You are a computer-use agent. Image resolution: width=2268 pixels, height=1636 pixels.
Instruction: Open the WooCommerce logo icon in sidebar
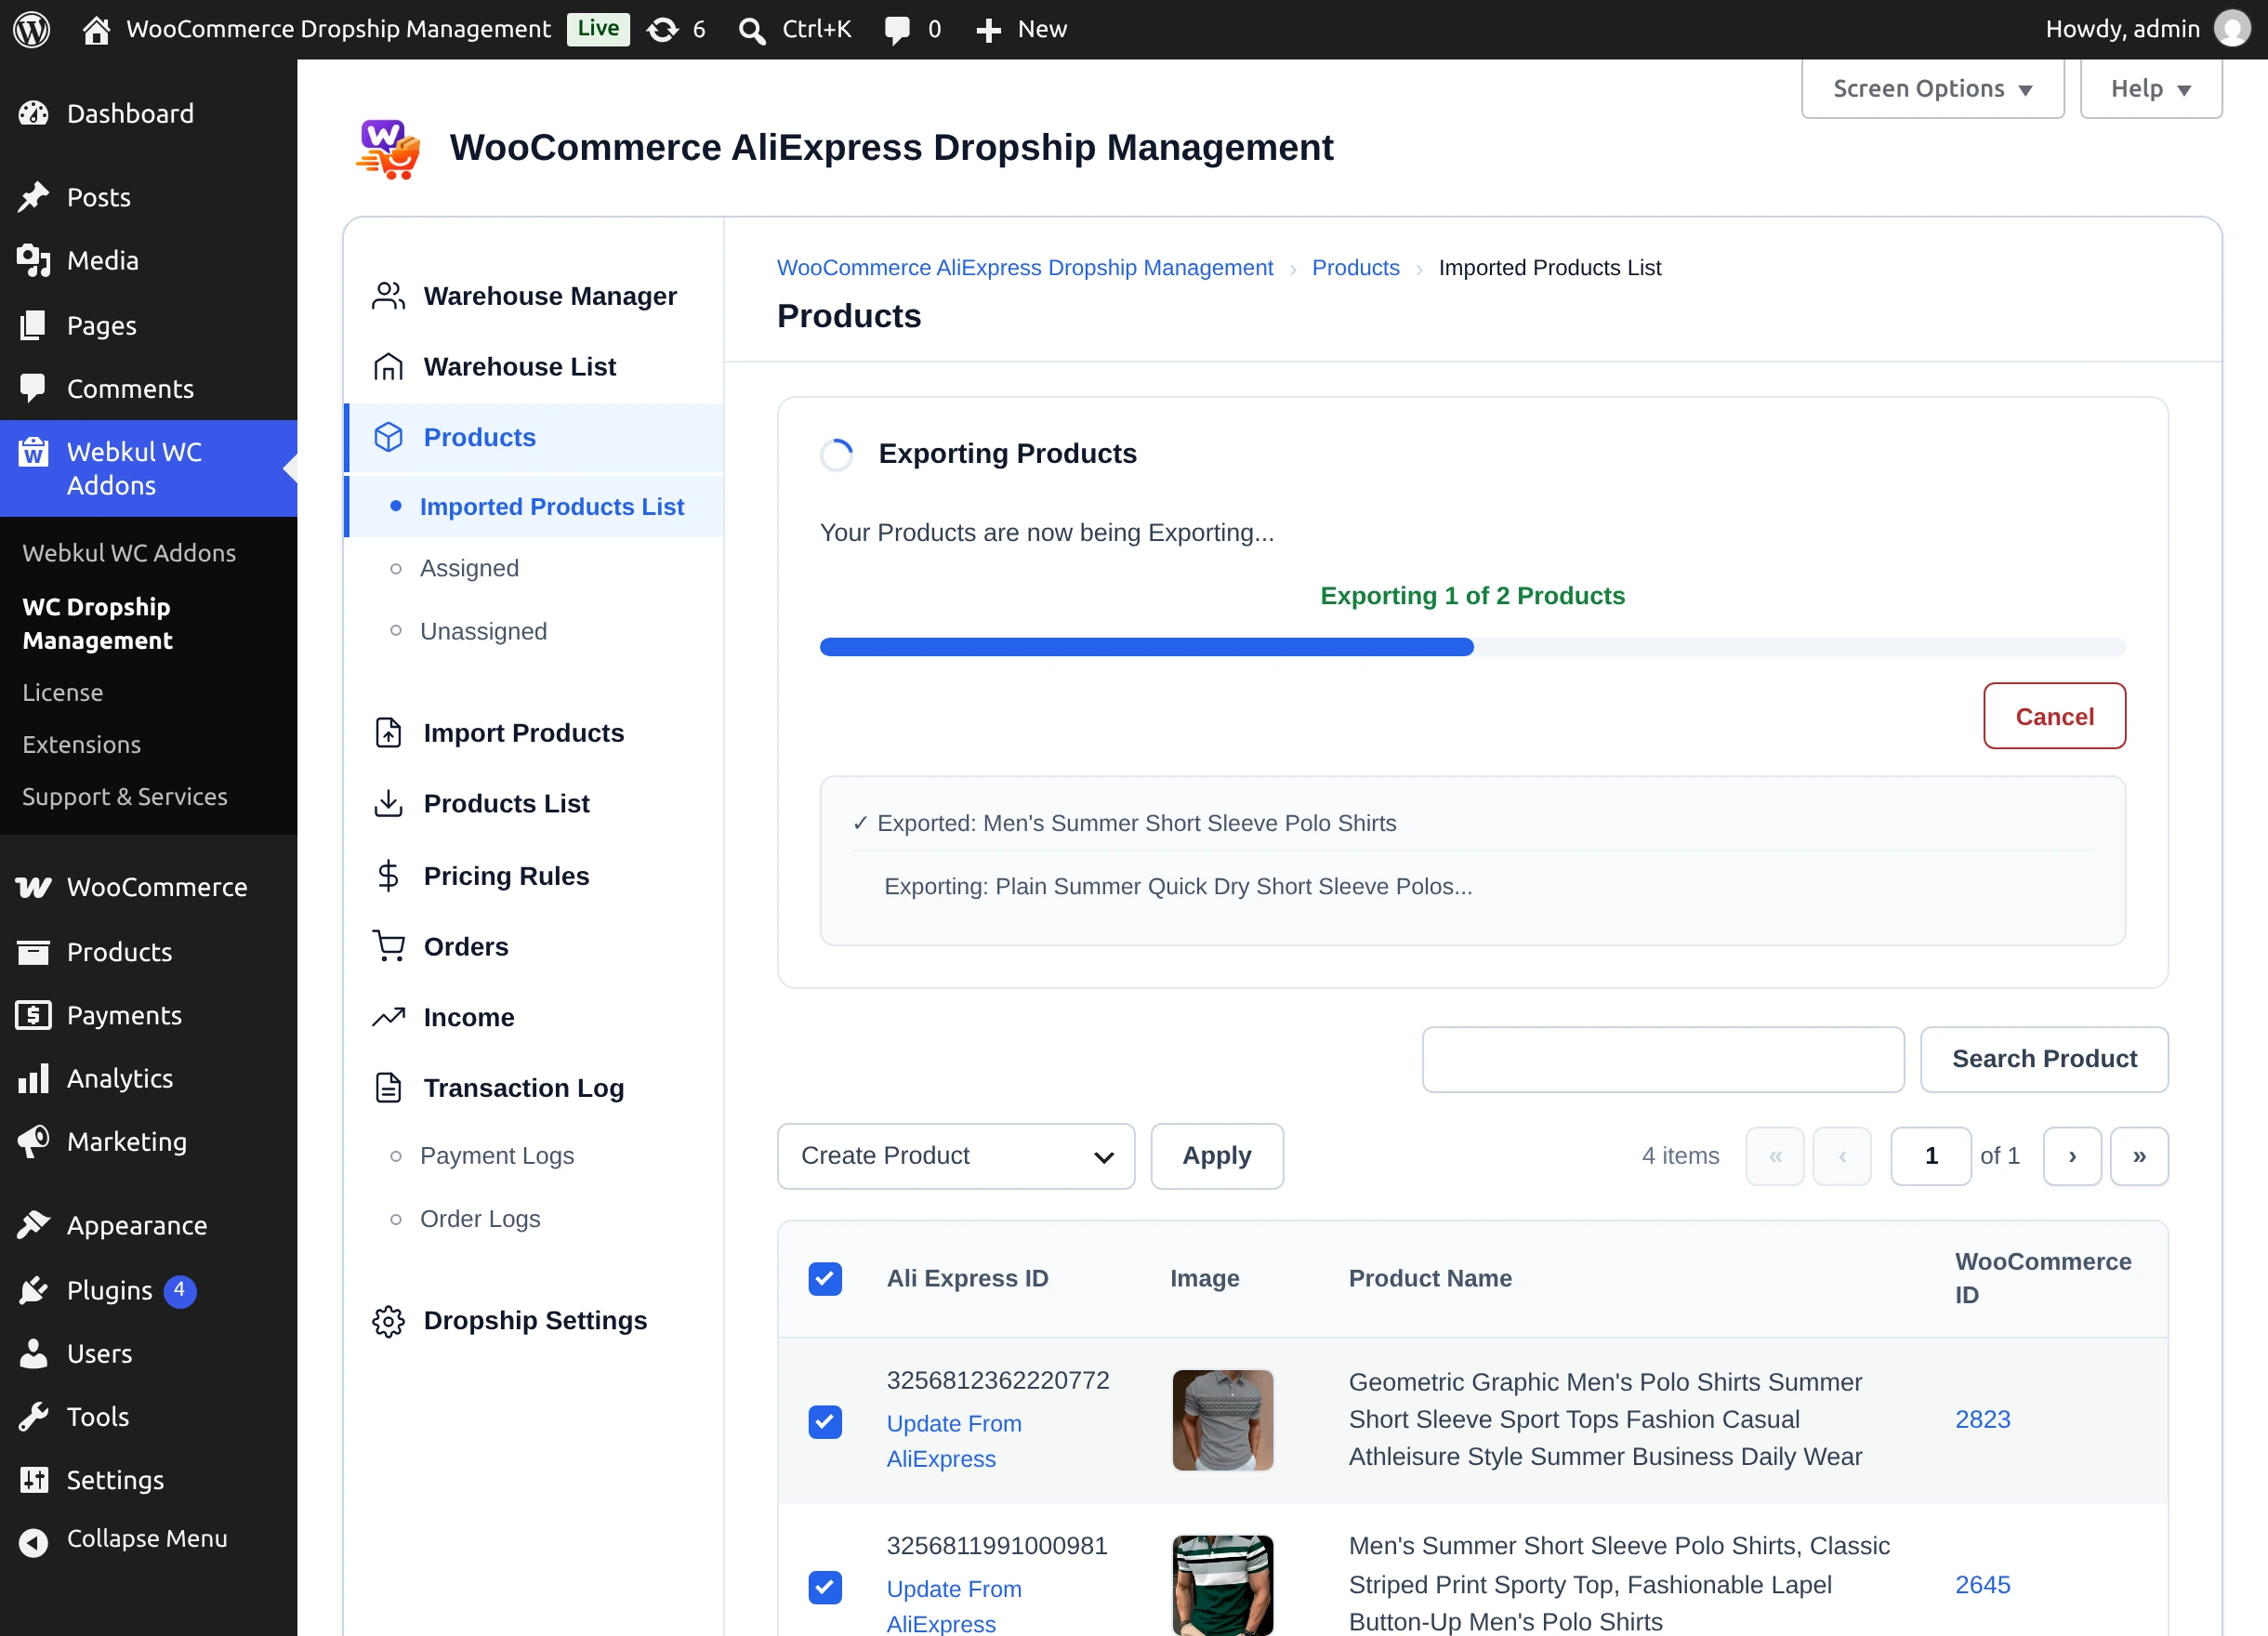[33, 887]
